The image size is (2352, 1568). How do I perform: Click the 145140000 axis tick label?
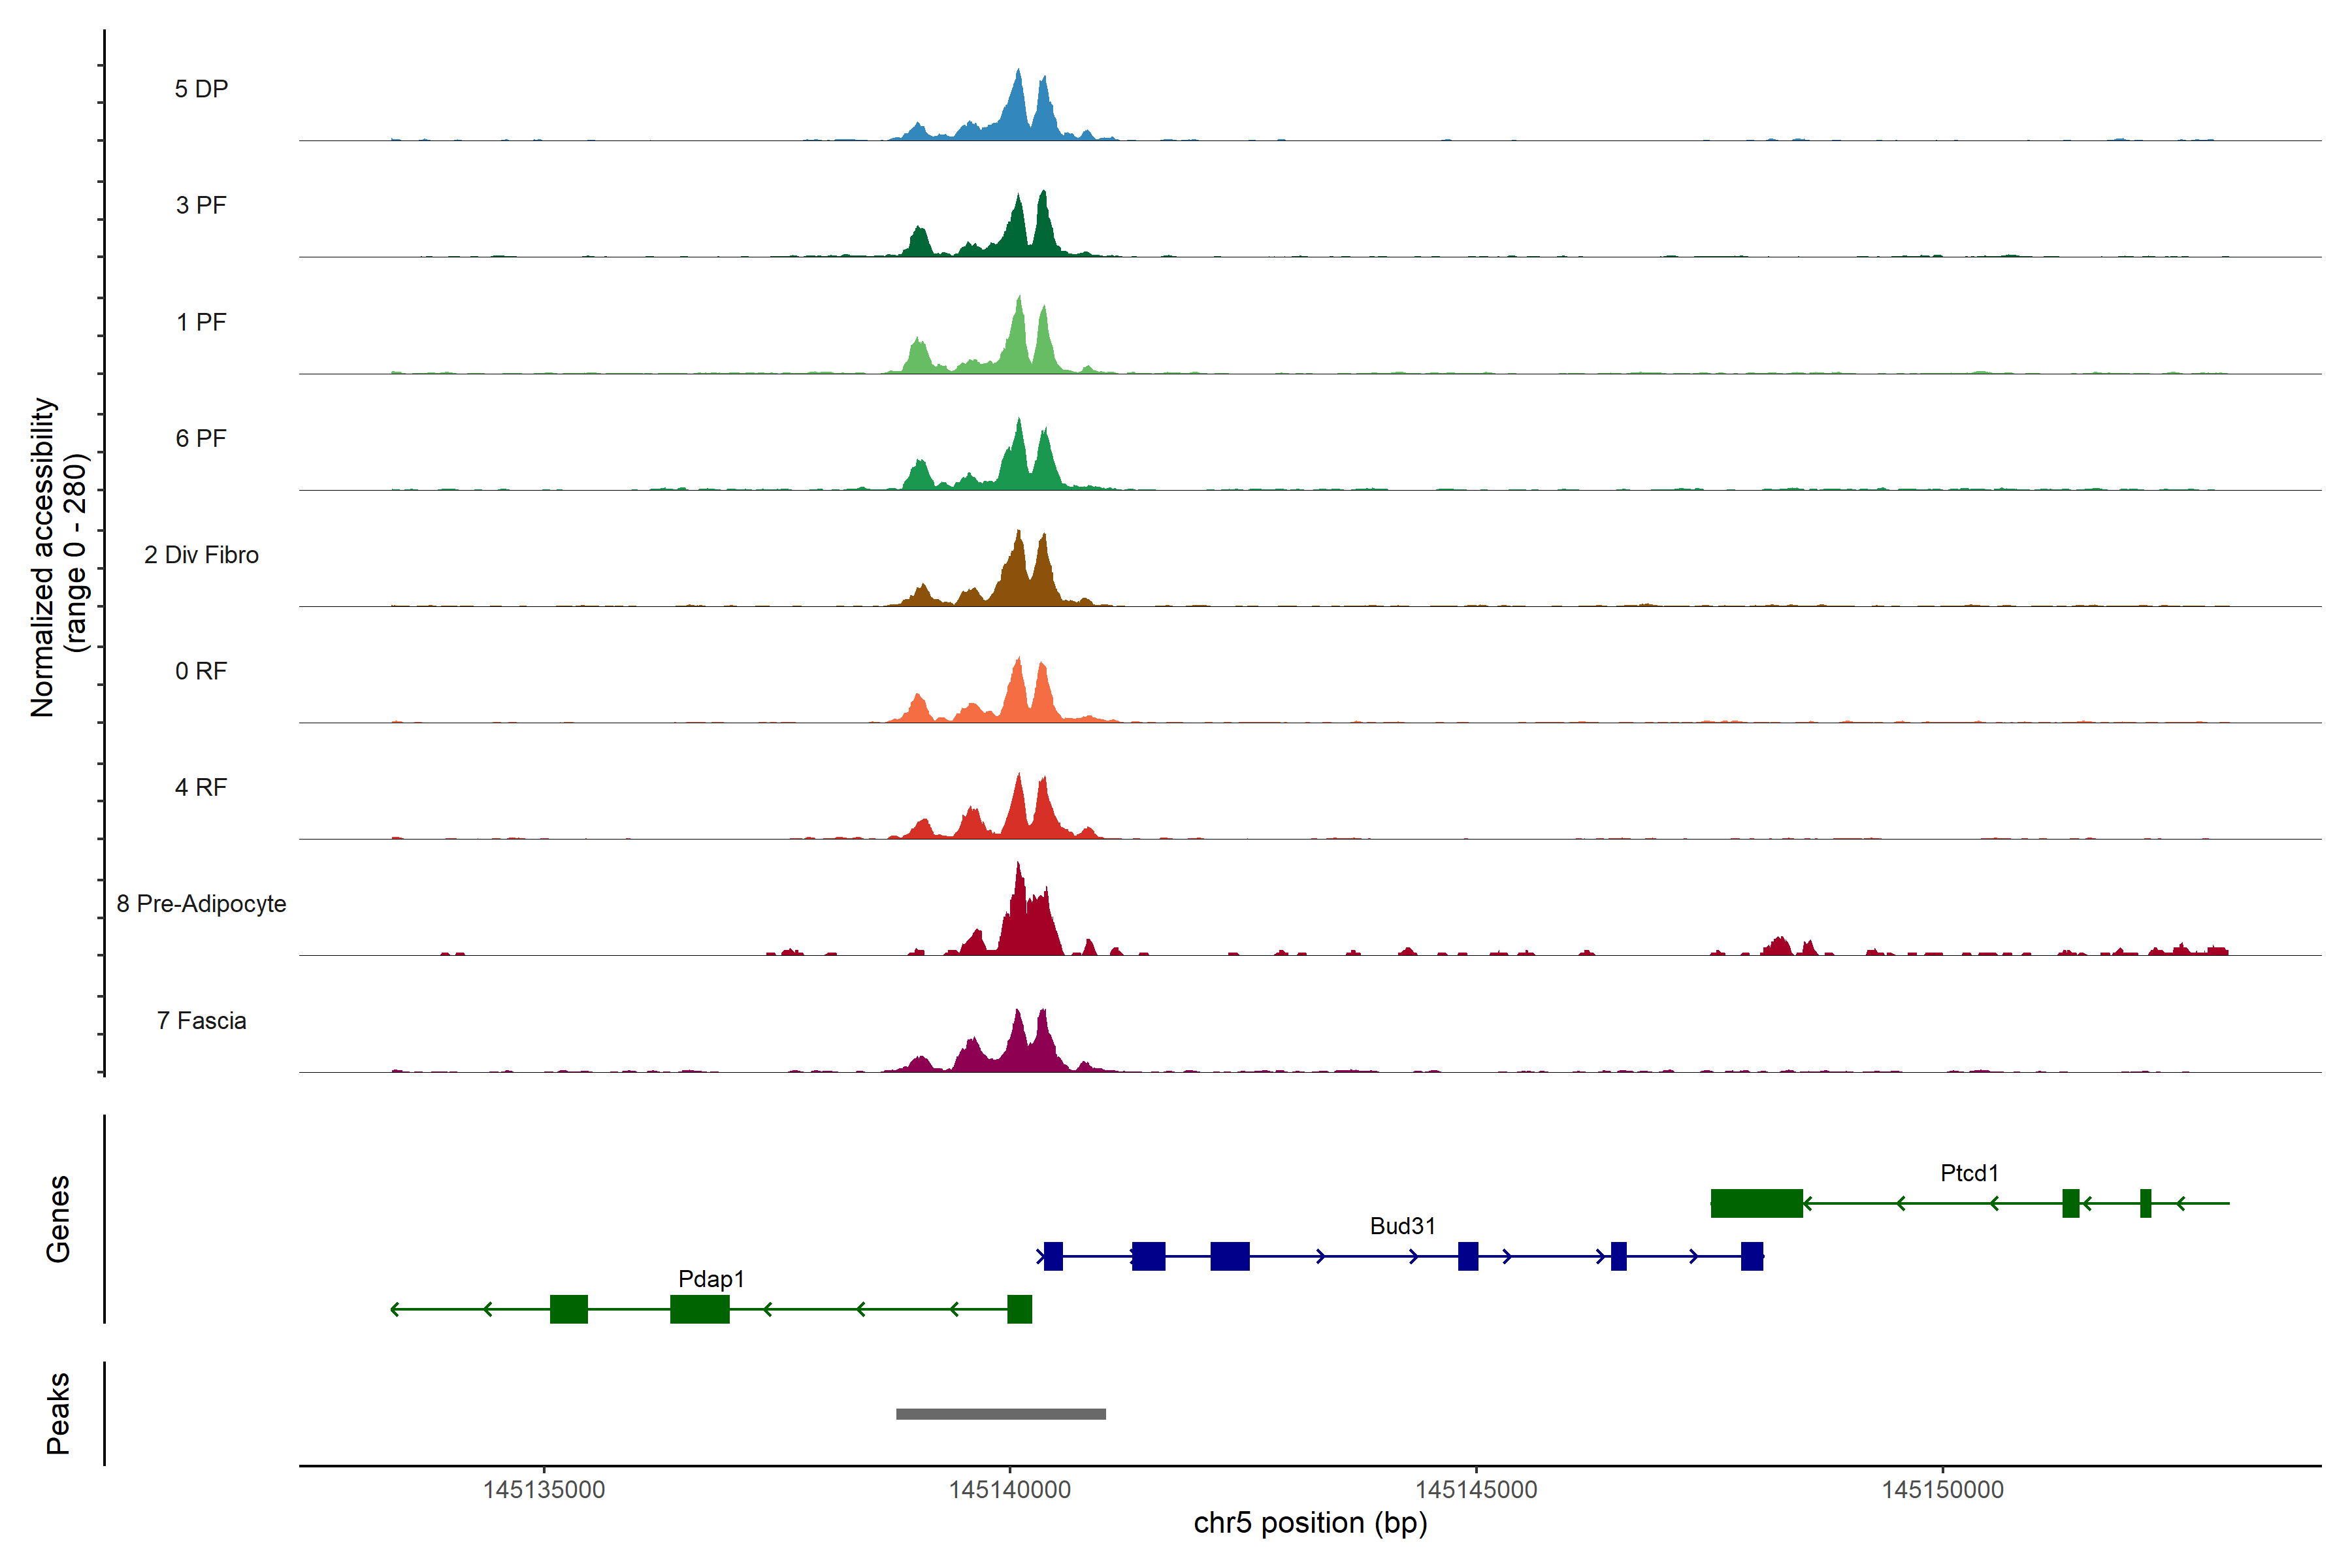click(1009, 1489)
